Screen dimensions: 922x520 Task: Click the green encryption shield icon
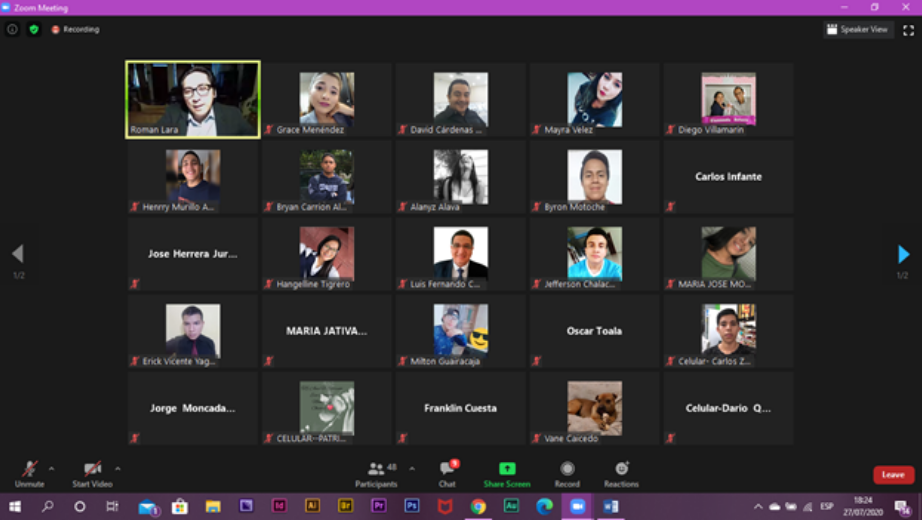(x=34, y=29)
